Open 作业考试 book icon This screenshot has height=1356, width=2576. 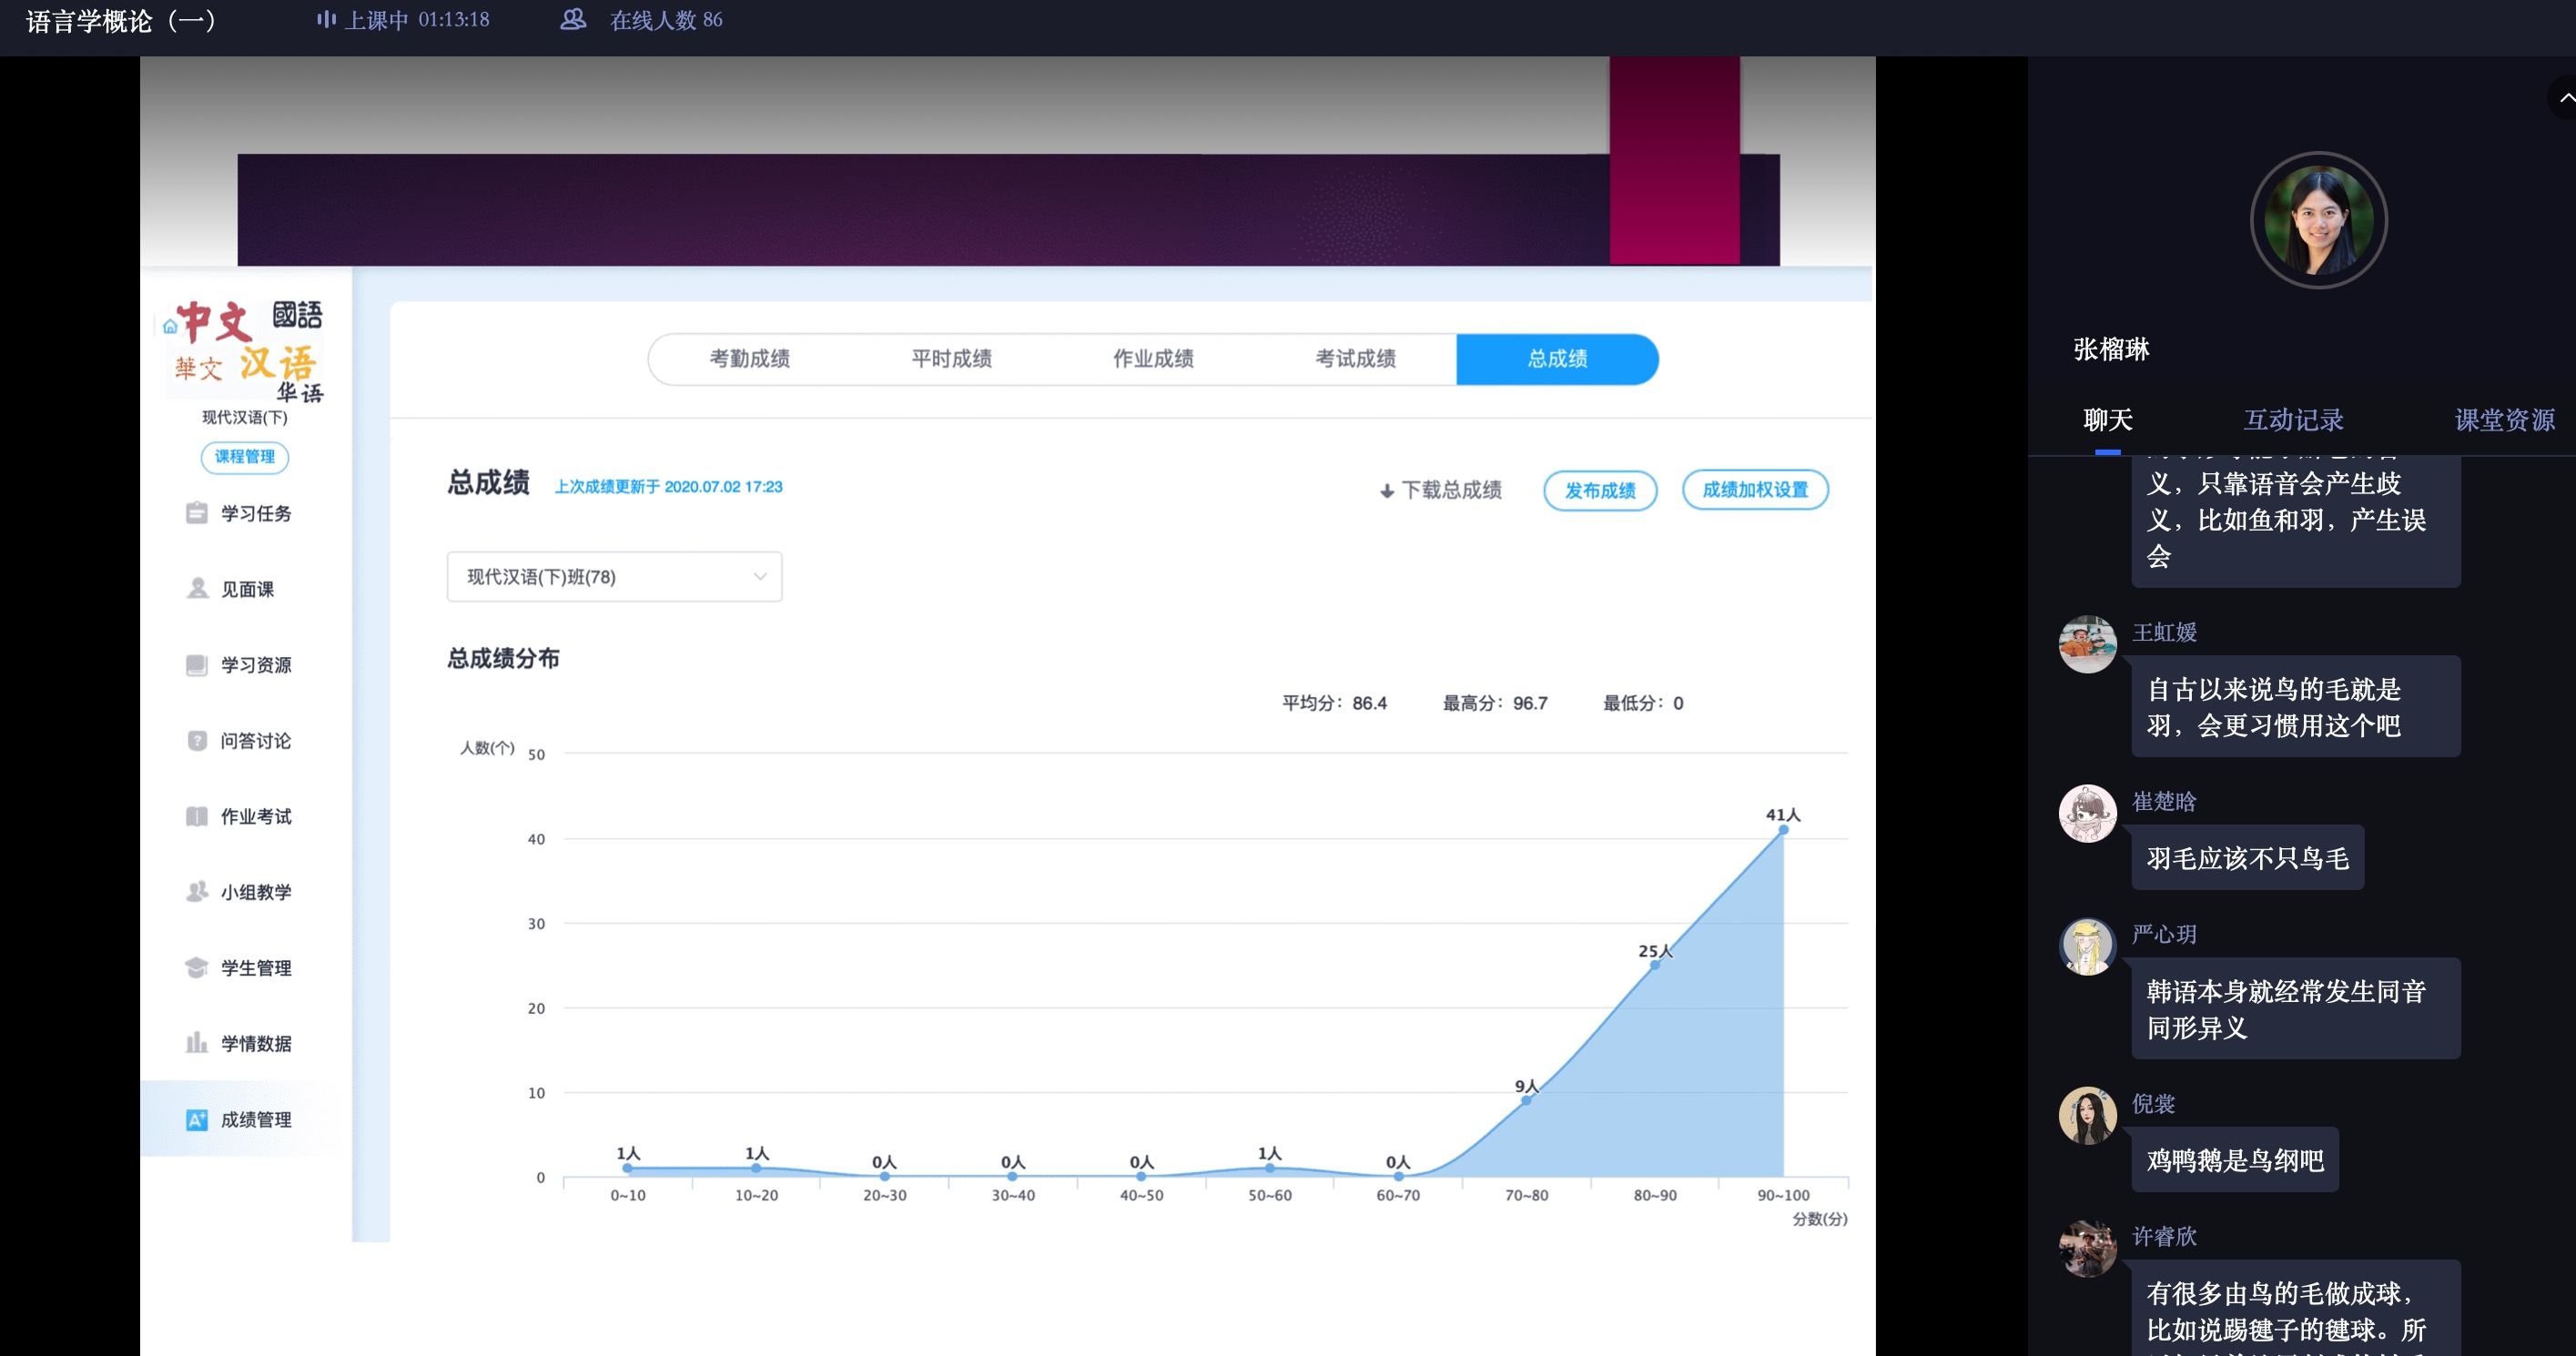[196, 816]
